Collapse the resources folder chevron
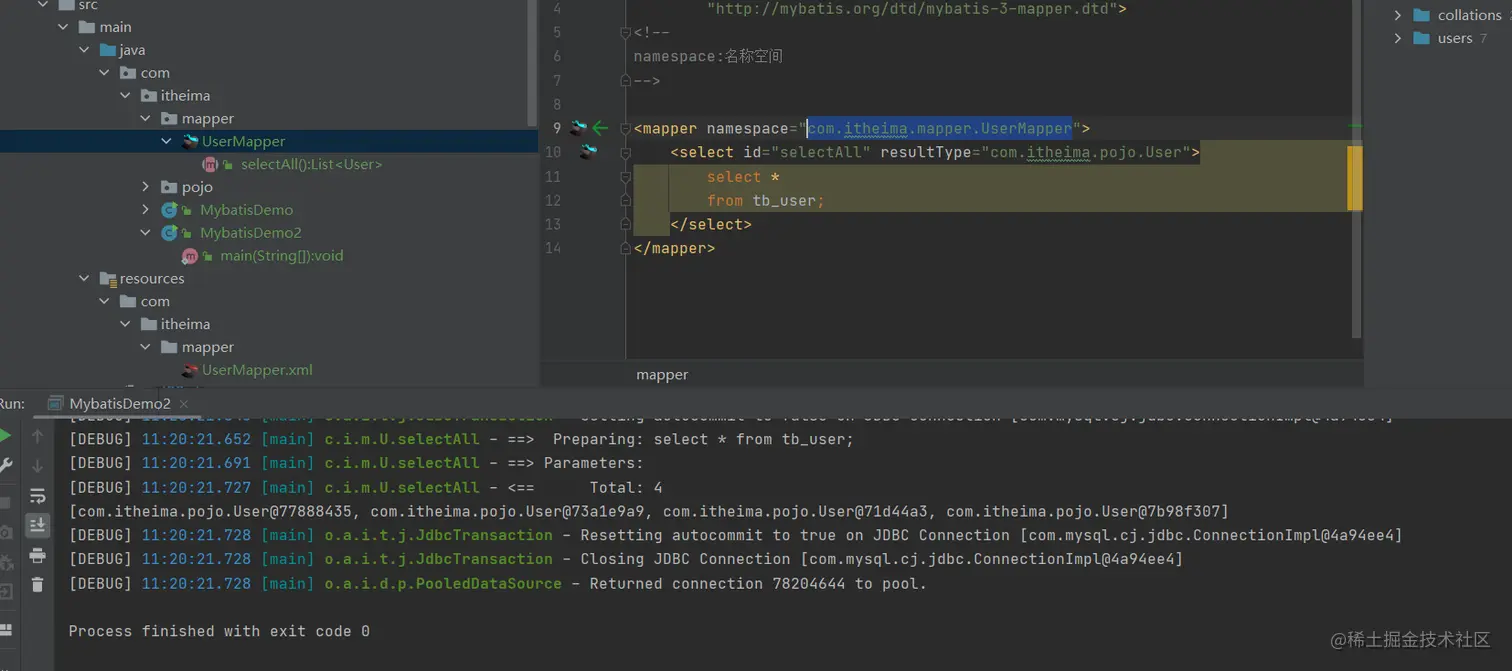This screenshot has height=671, width=1512. coord(85,278)
